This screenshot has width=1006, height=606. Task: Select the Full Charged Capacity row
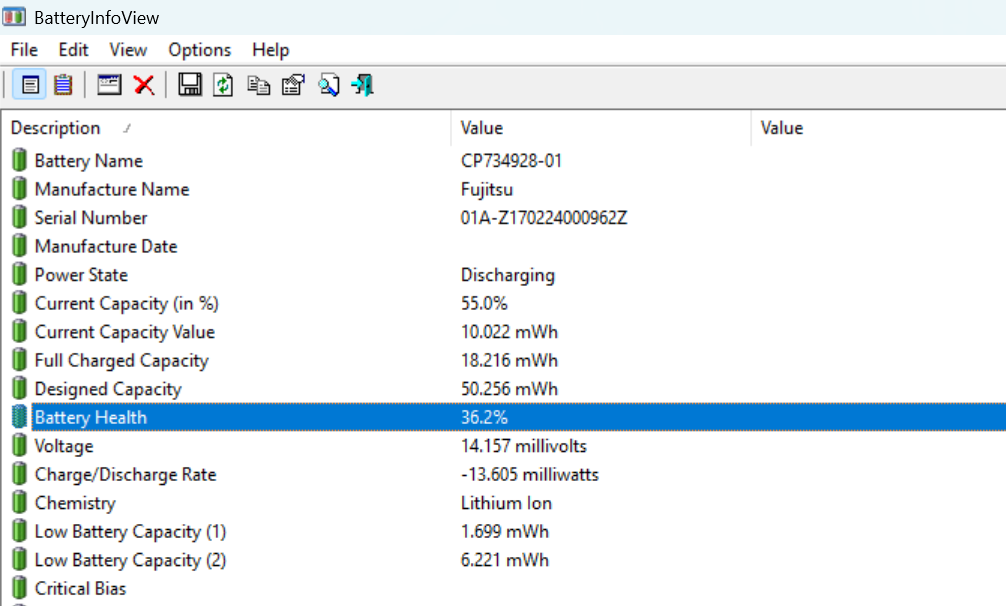[x=503, y=360]
